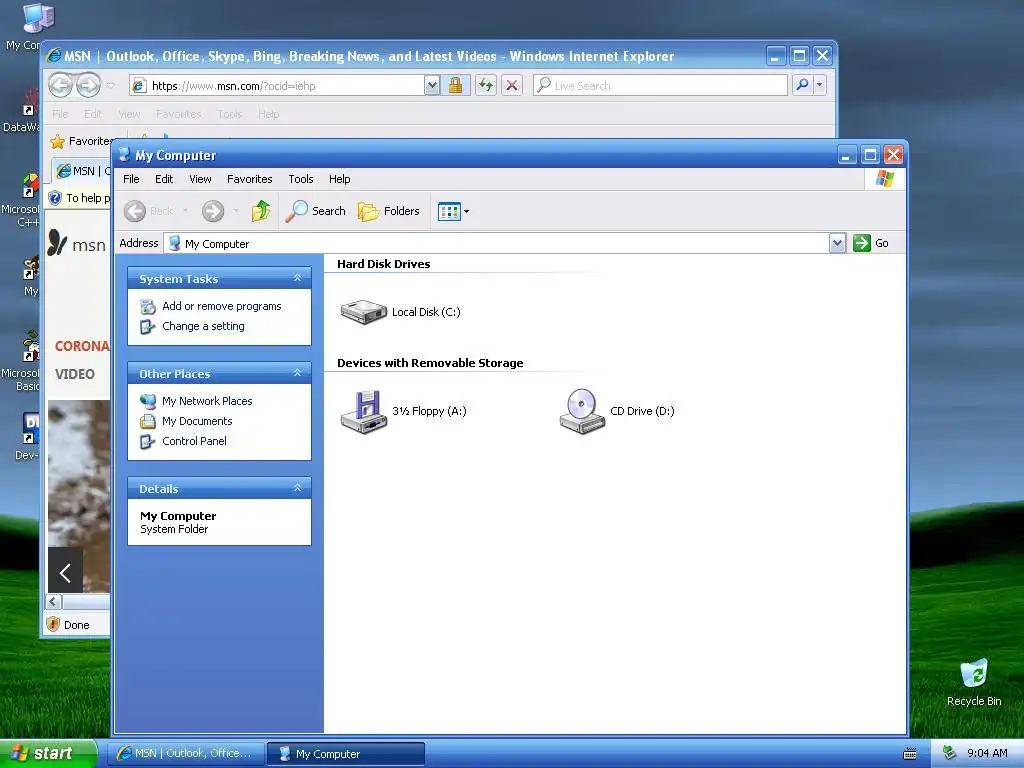The height and width of the screenshot is (768, 1024).
Task: Click previous slide arrow on MSN page
Action: 65,573
